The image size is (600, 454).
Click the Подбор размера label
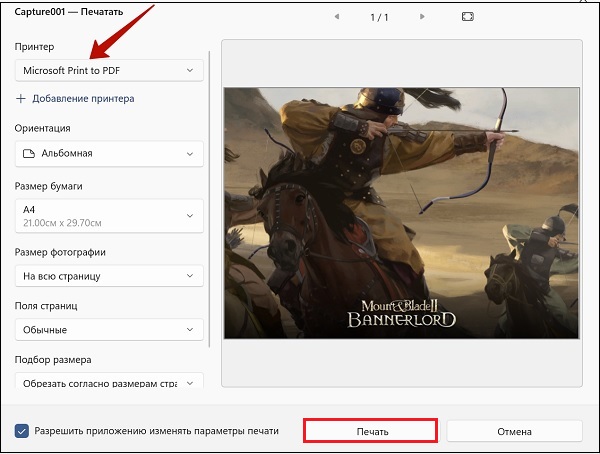coord(53,360)
